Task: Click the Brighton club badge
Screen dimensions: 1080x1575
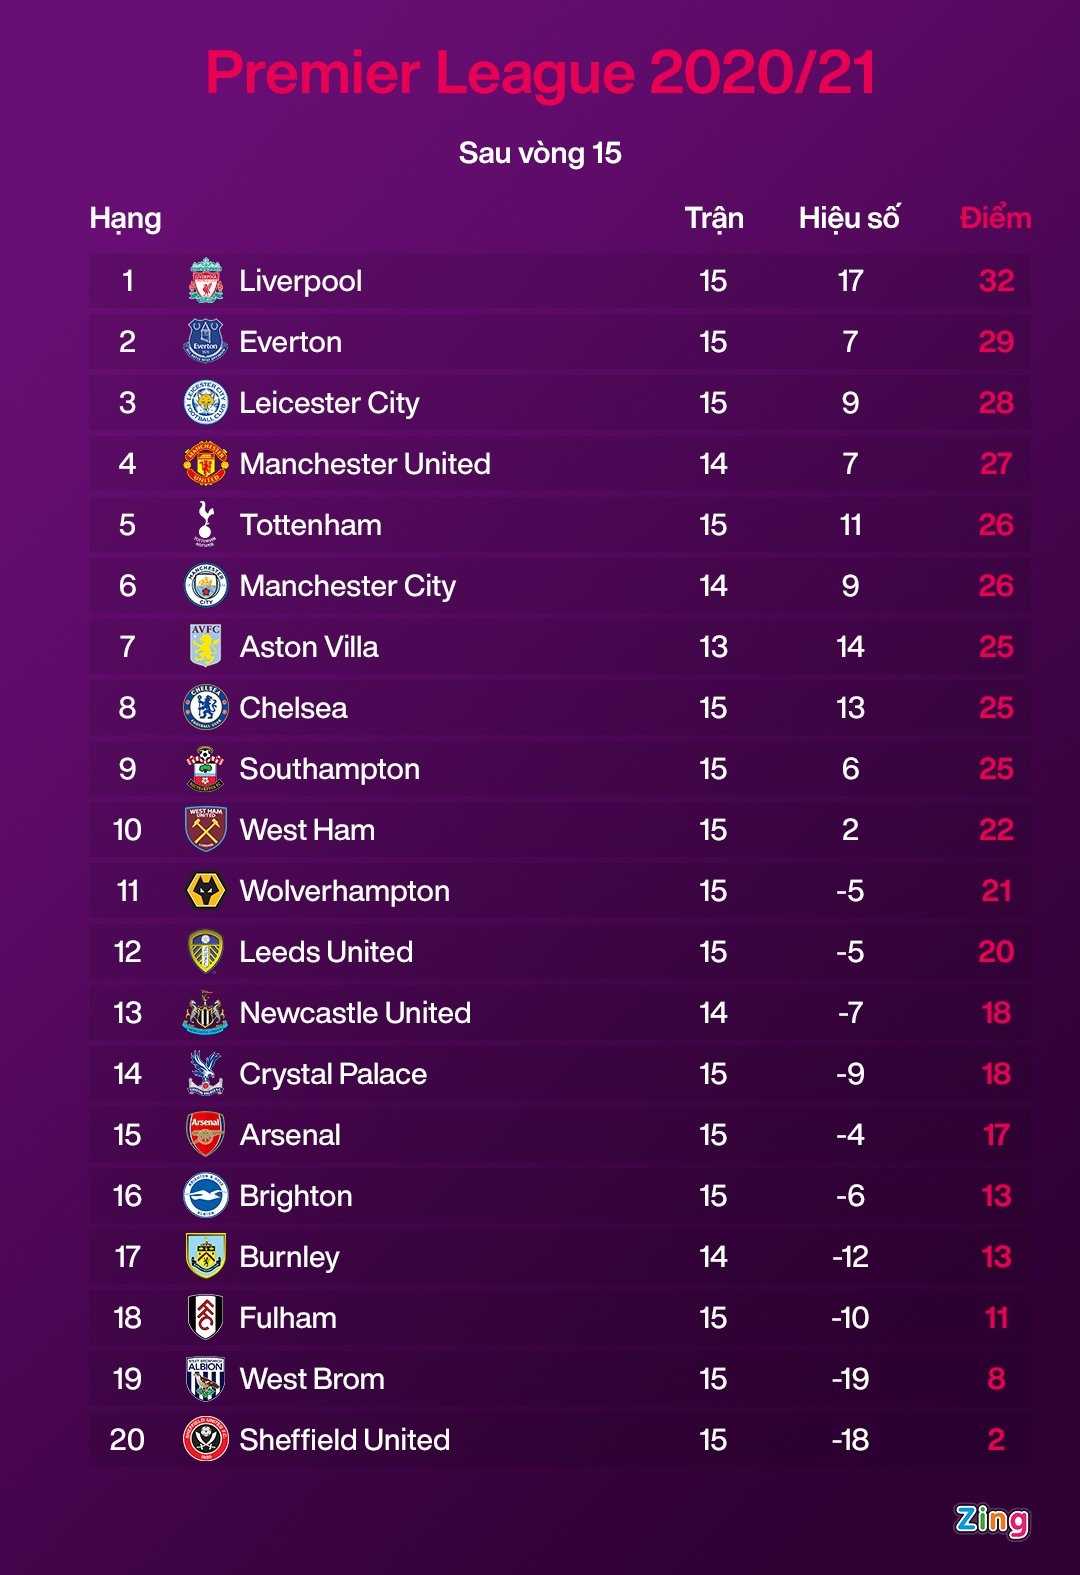Action: tap(206, 1195)
